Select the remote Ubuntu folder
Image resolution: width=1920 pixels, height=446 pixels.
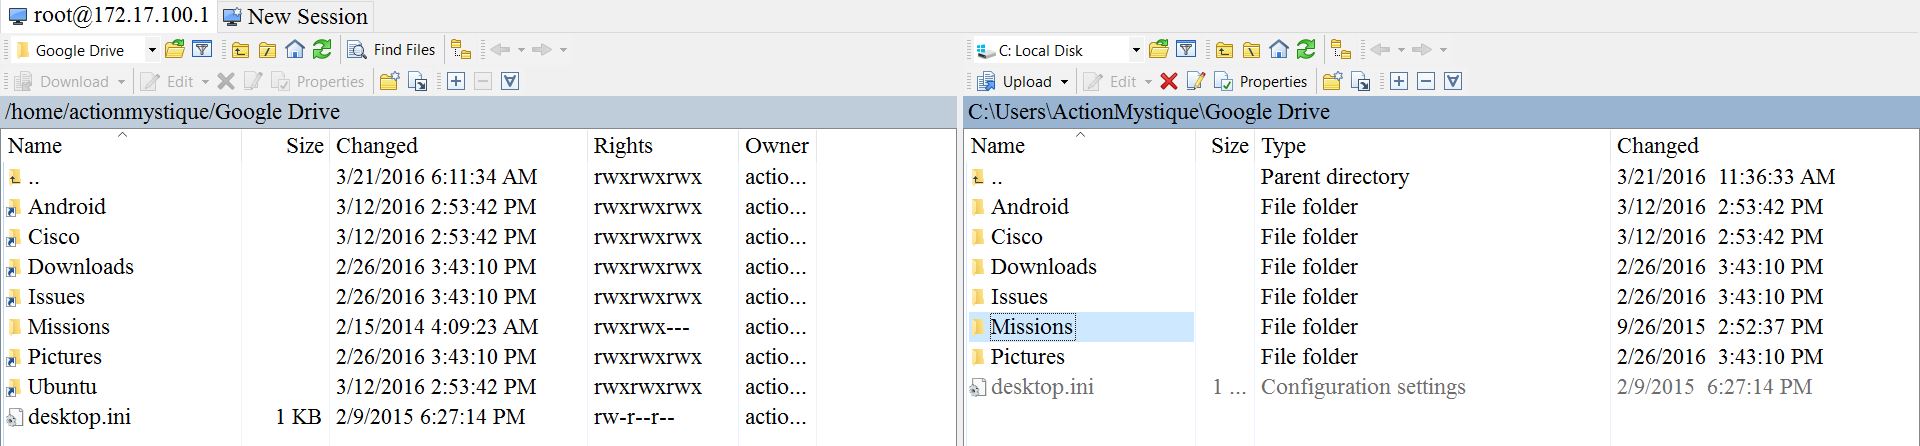coord(62,387)
